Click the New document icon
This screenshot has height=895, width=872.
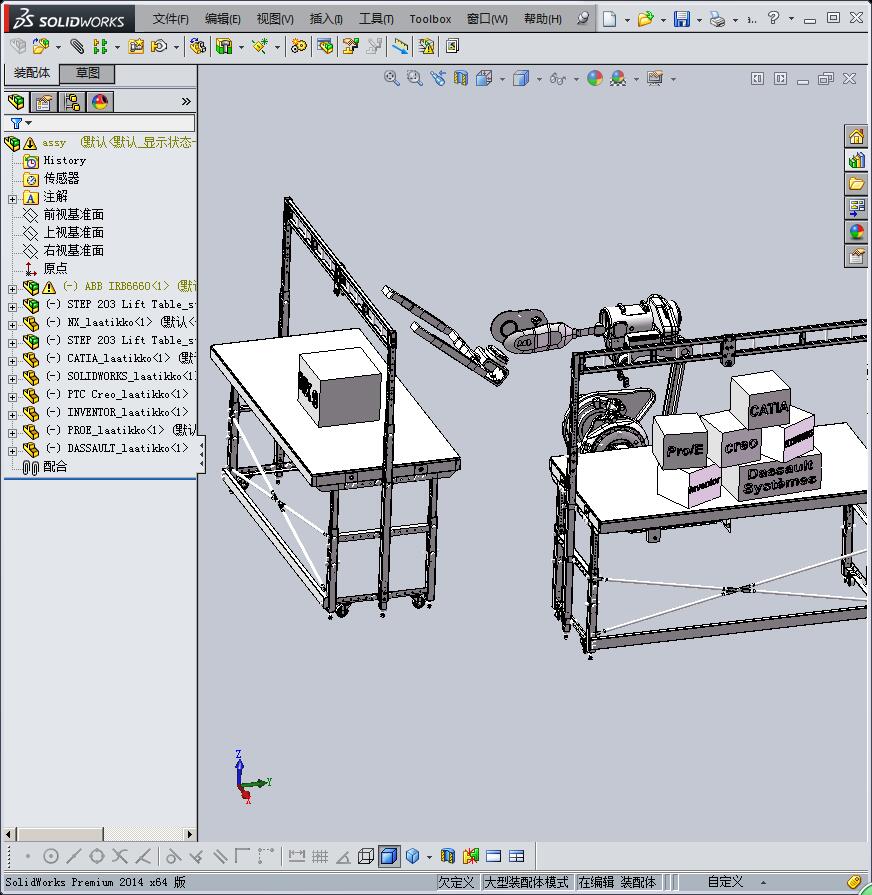tap(609, 19)
